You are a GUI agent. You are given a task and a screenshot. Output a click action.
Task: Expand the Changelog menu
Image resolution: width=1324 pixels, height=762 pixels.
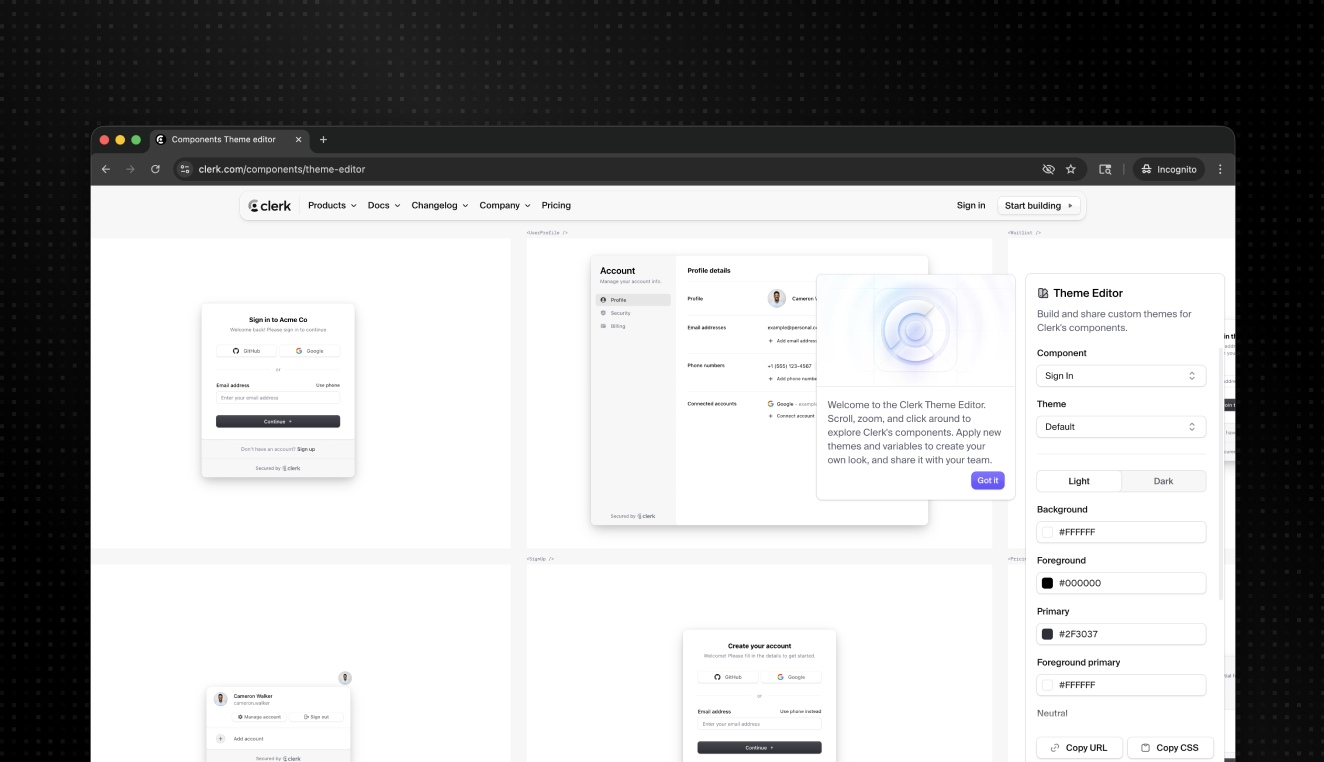pos(440,206)
